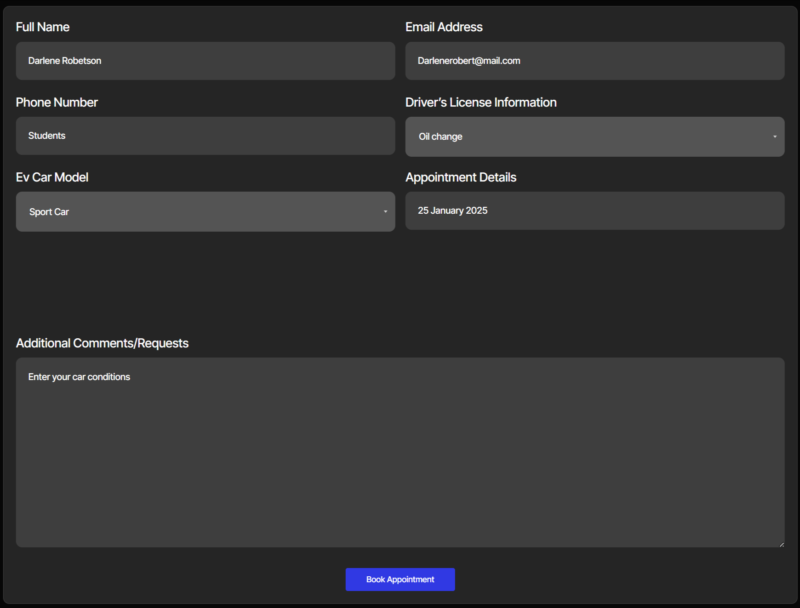The width and height of the screenshot is (800, 608).
Task: Click the Driver's License Information label
Action: click(481, 102)
